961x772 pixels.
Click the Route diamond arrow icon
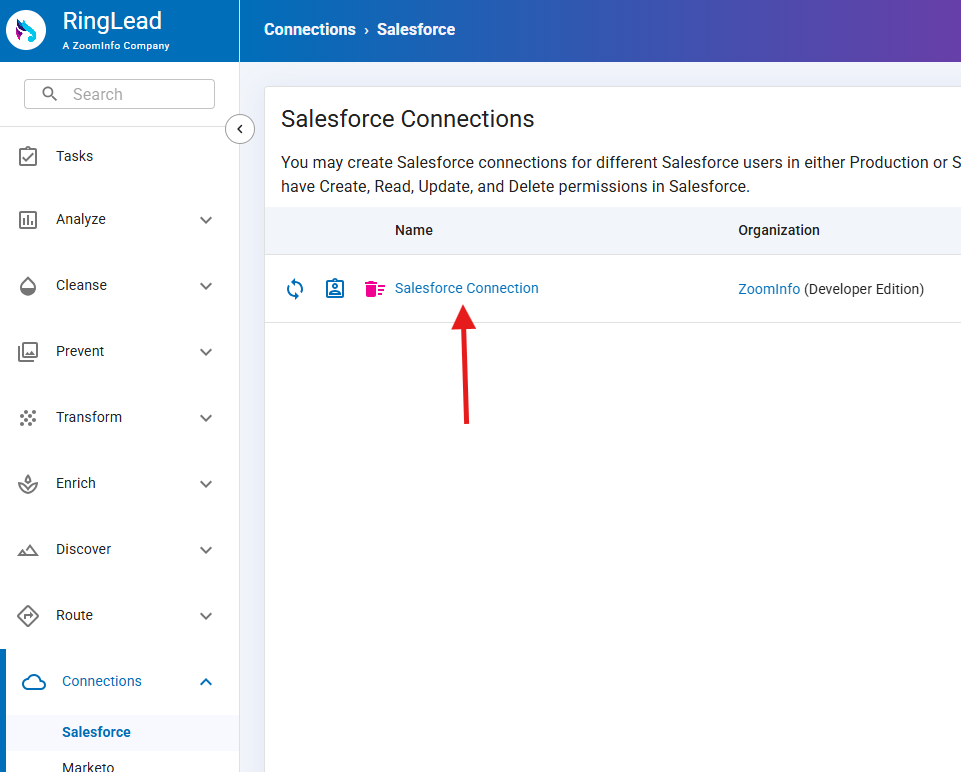29,616
